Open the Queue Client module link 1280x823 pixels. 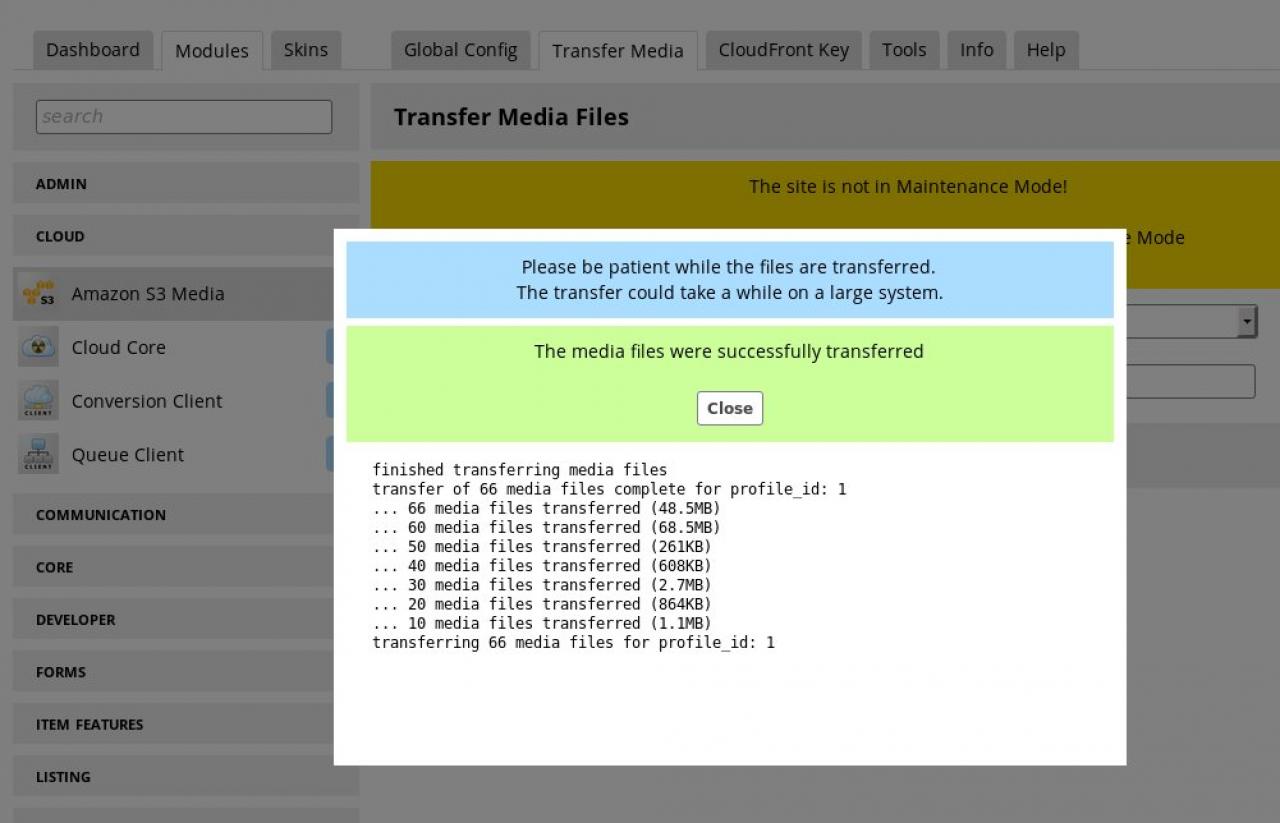[128, 455]
